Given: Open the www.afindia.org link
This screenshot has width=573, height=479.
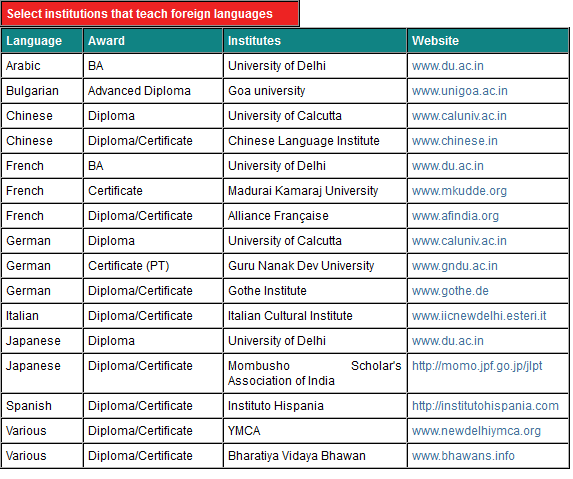Looking at the screenshot, I should 455,216.
